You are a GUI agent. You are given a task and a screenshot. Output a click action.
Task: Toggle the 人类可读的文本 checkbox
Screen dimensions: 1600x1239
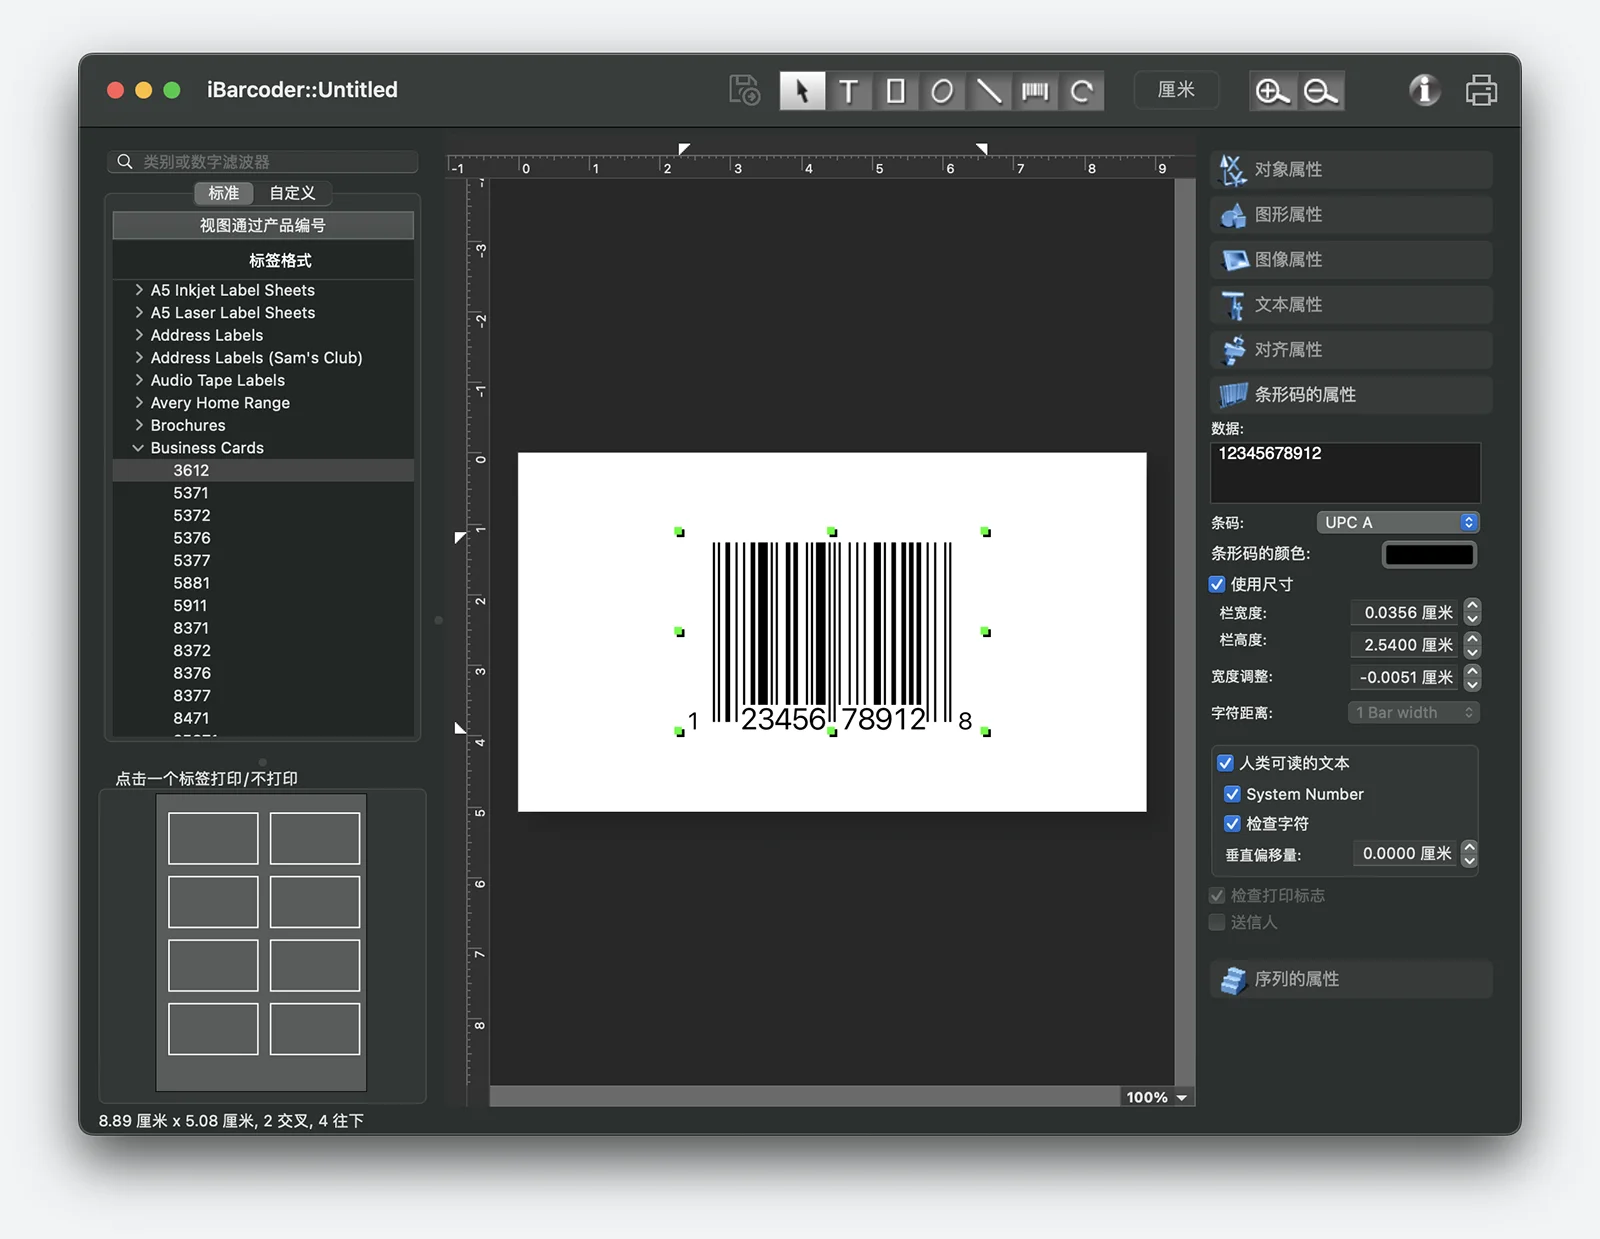1225,763
